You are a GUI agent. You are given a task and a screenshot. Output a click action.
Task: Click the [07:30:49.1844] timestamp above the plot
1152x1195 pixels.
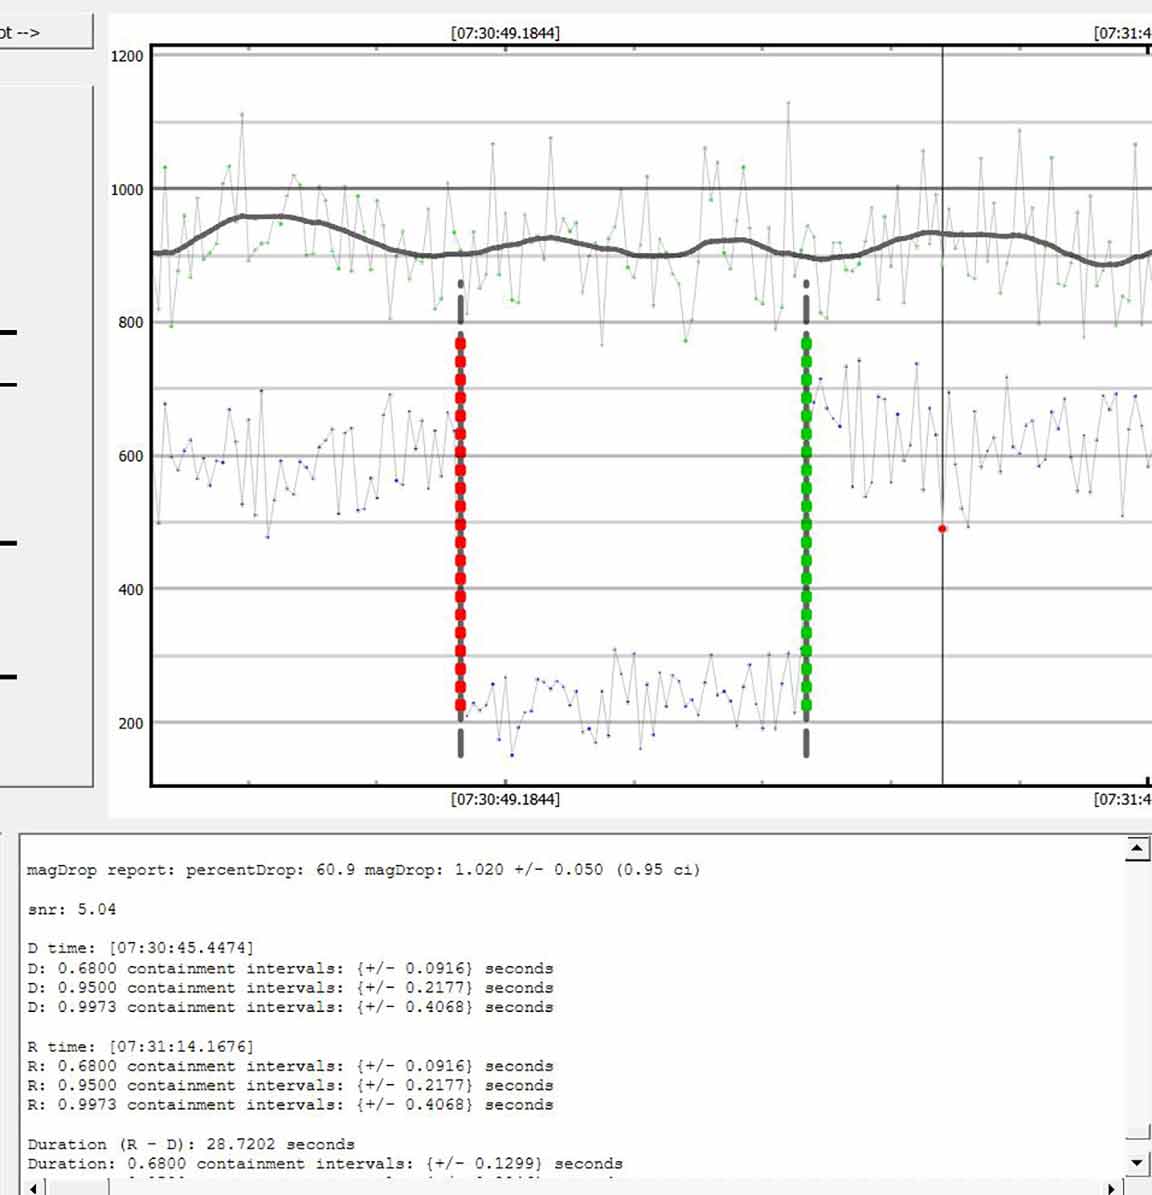tap(505, 33)
